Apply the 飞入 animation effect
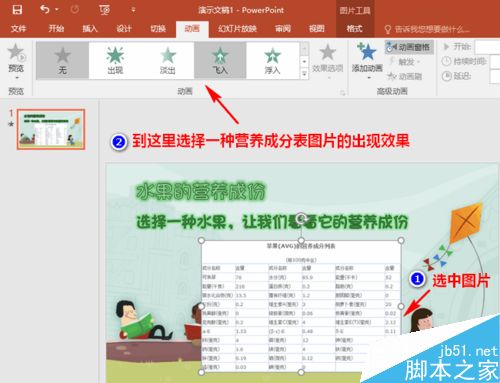 click(220, 61)
